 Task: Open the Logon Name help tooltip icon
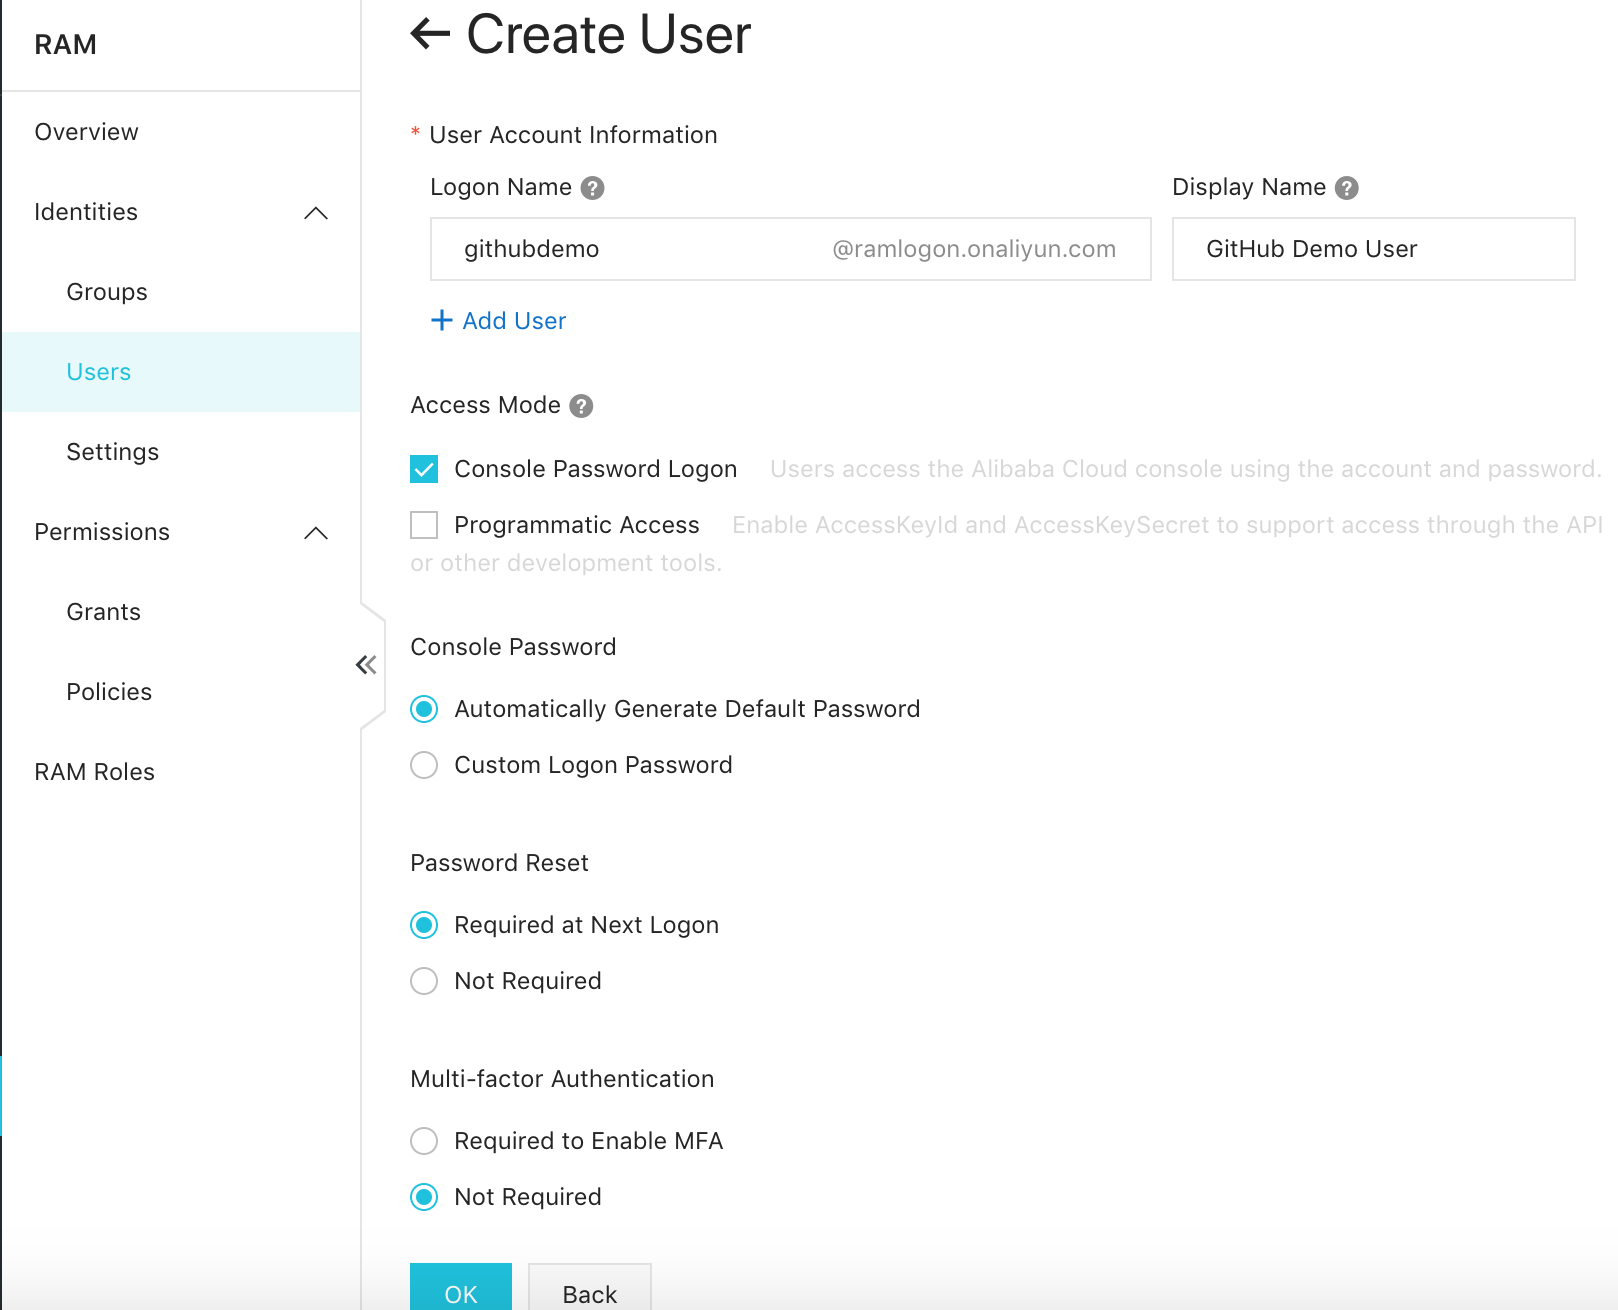(x=593, y=188)
